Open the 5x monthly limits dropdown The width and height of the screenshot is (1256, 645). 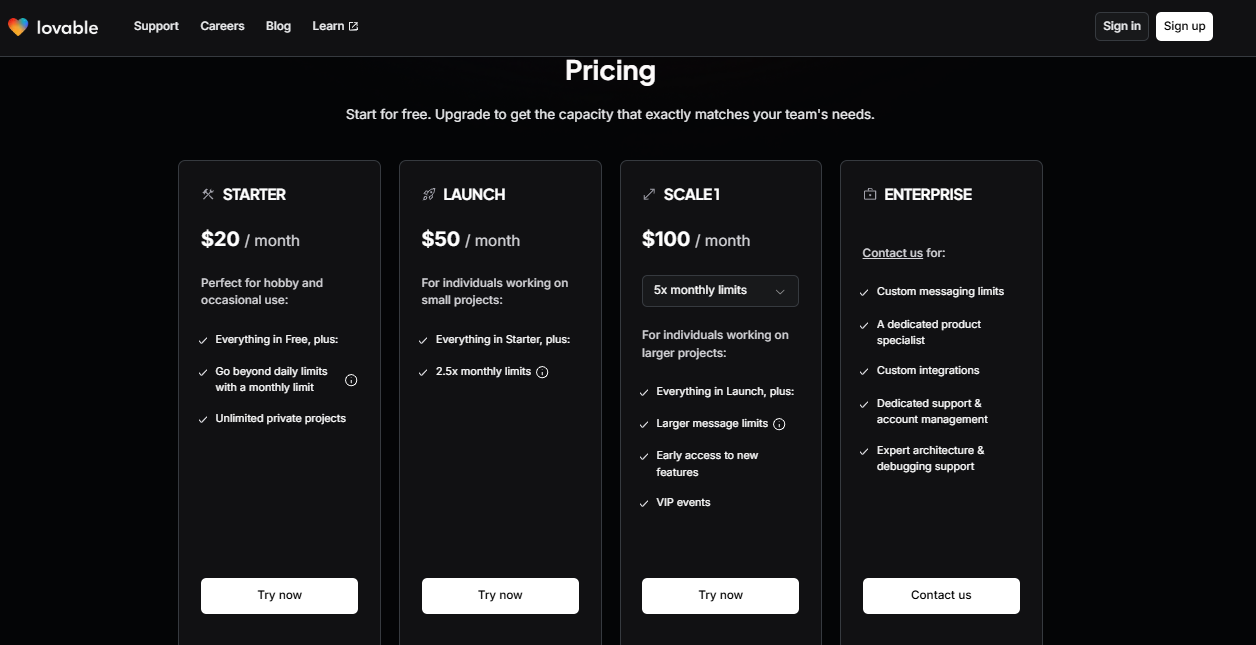(x=719, y=291)
